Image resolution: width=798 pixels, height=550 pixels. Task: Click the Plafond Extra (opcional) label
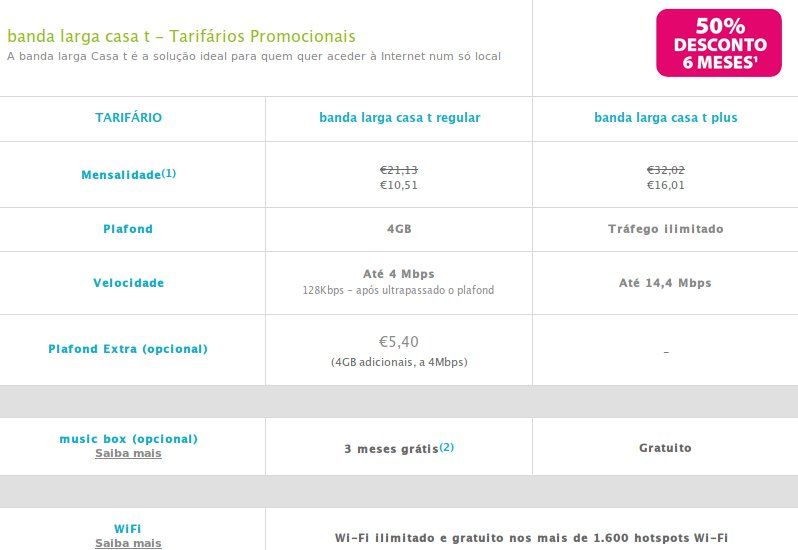click(128, 349)
